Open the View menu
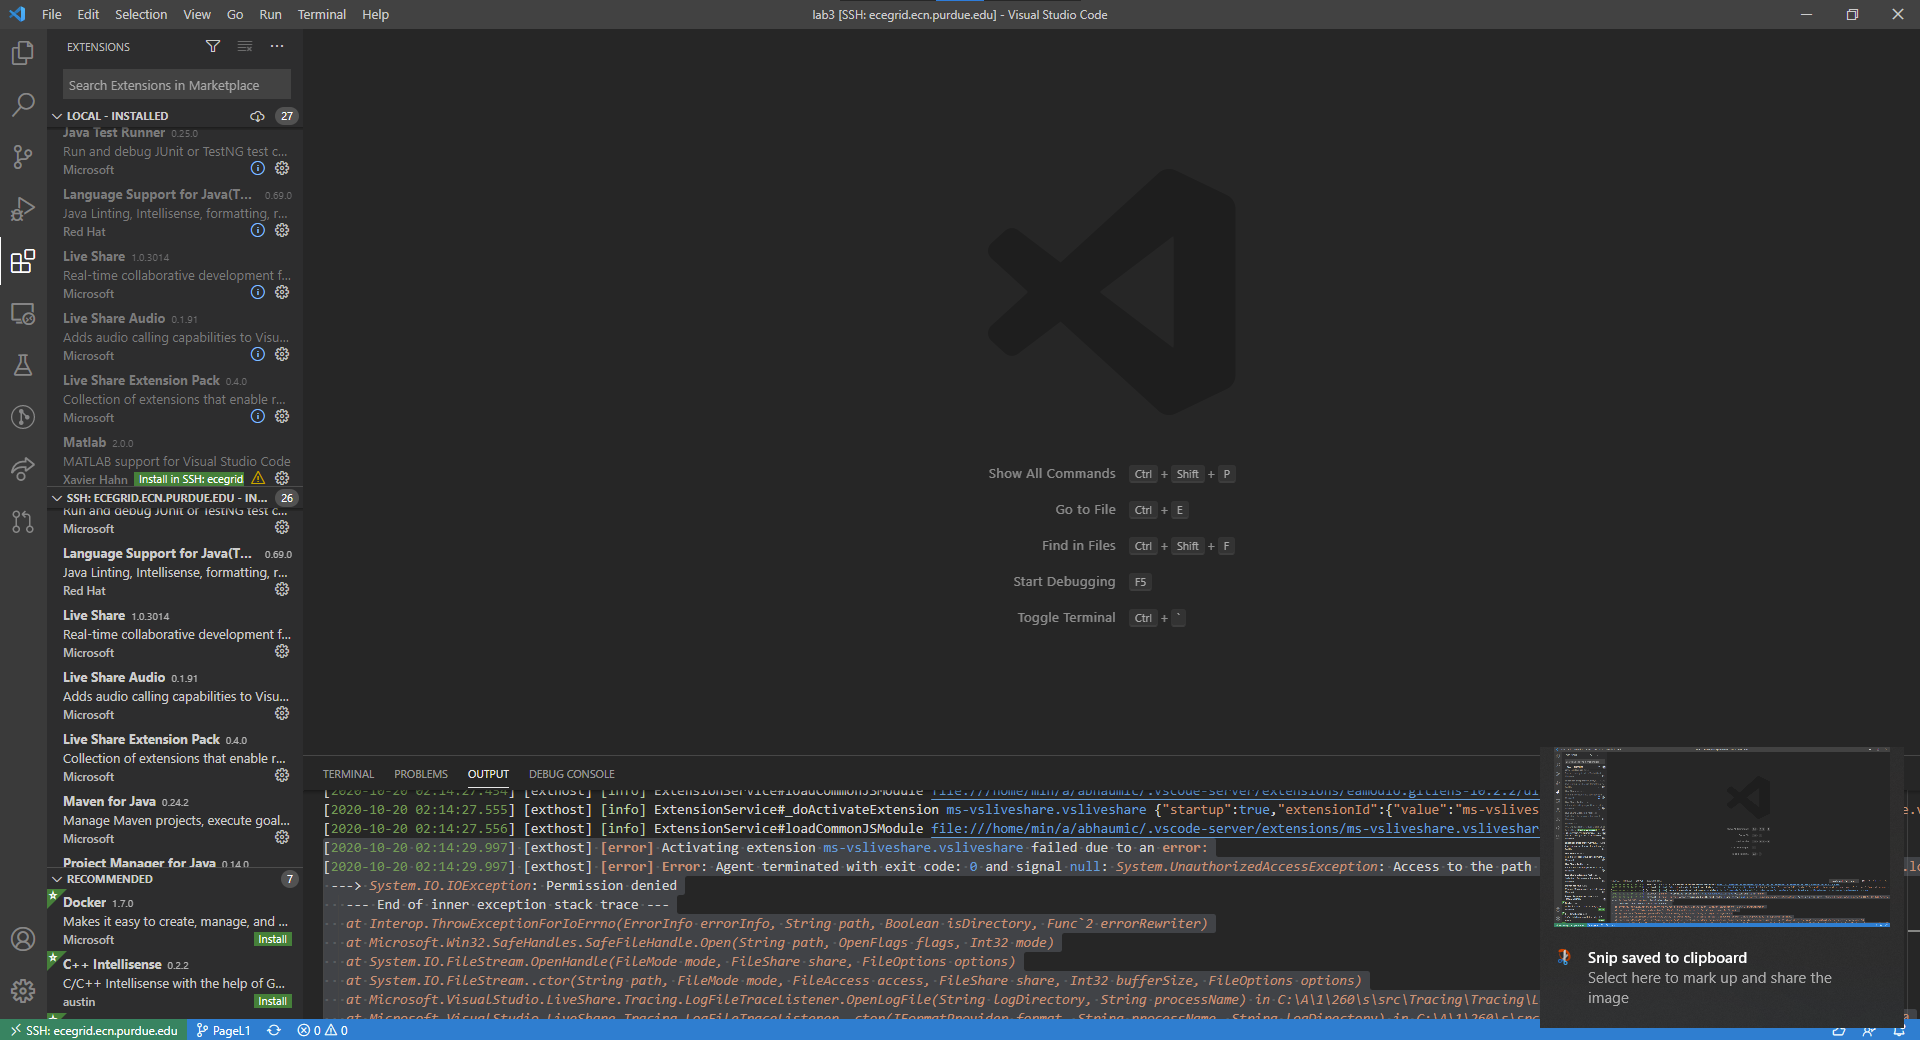The image size is (1920, 1040). tap(197, 15)
